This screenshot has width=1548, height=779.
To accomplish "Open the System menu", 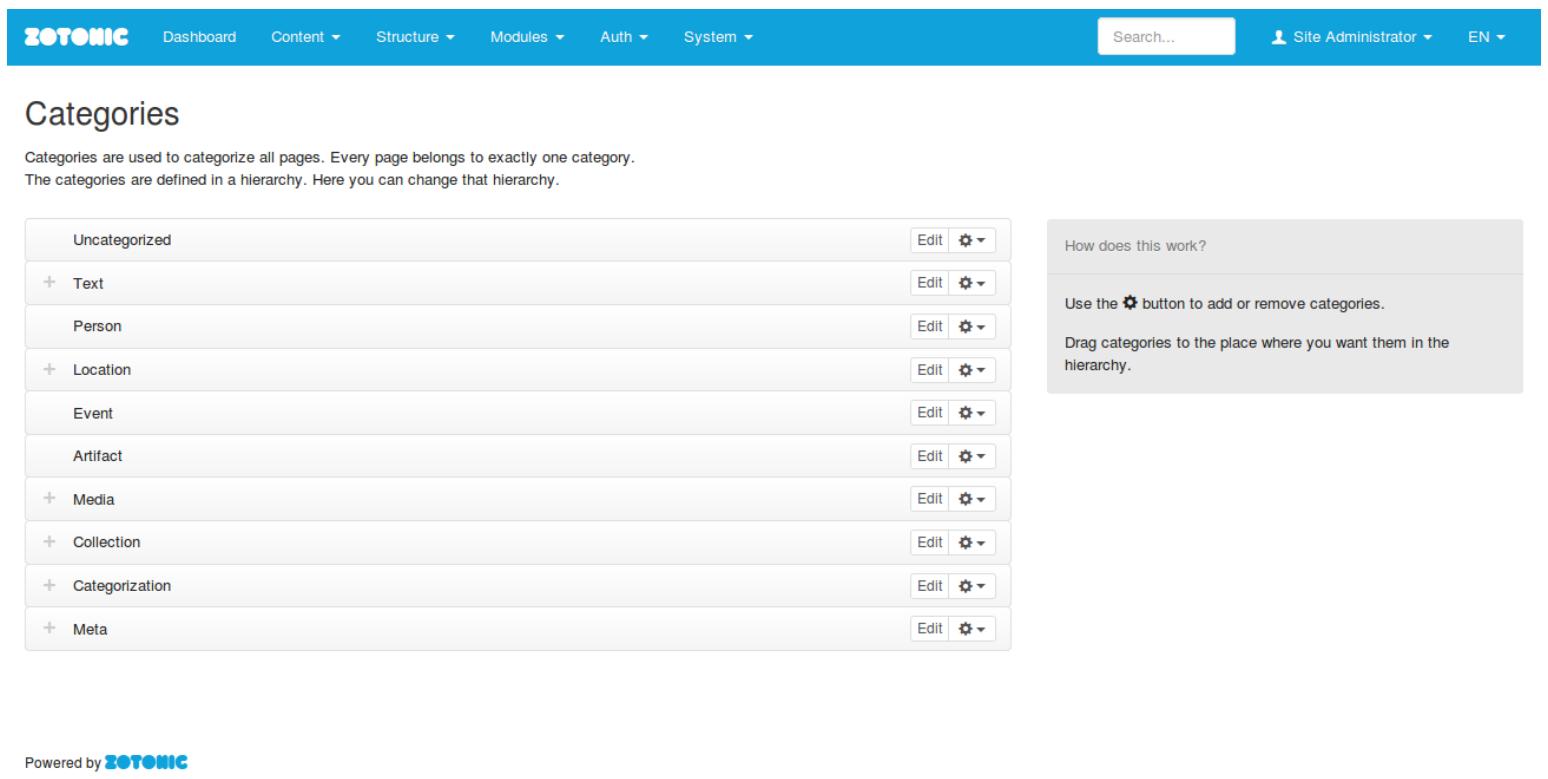I will click(x=718, y=37).
